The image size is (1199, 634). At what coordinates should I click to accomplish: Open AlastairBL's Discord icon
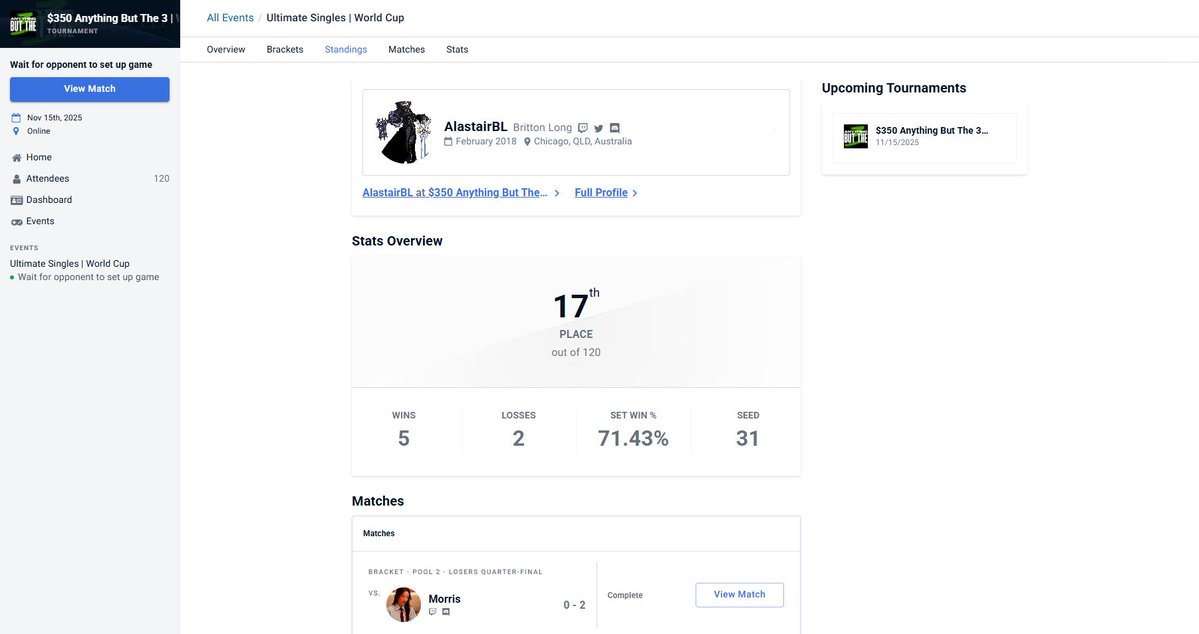coord(615,128)
